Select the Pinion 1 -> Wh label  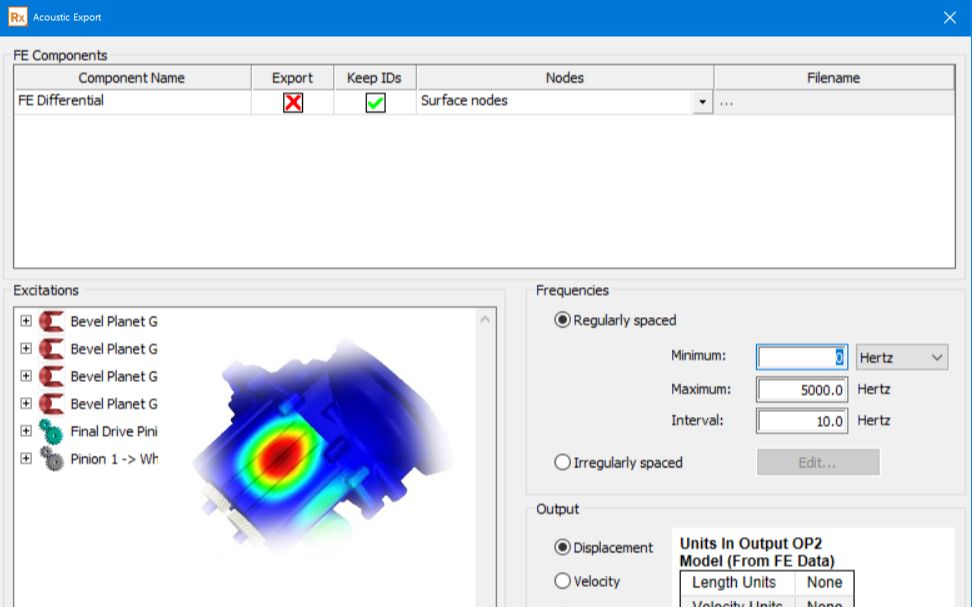click(114, 459)
